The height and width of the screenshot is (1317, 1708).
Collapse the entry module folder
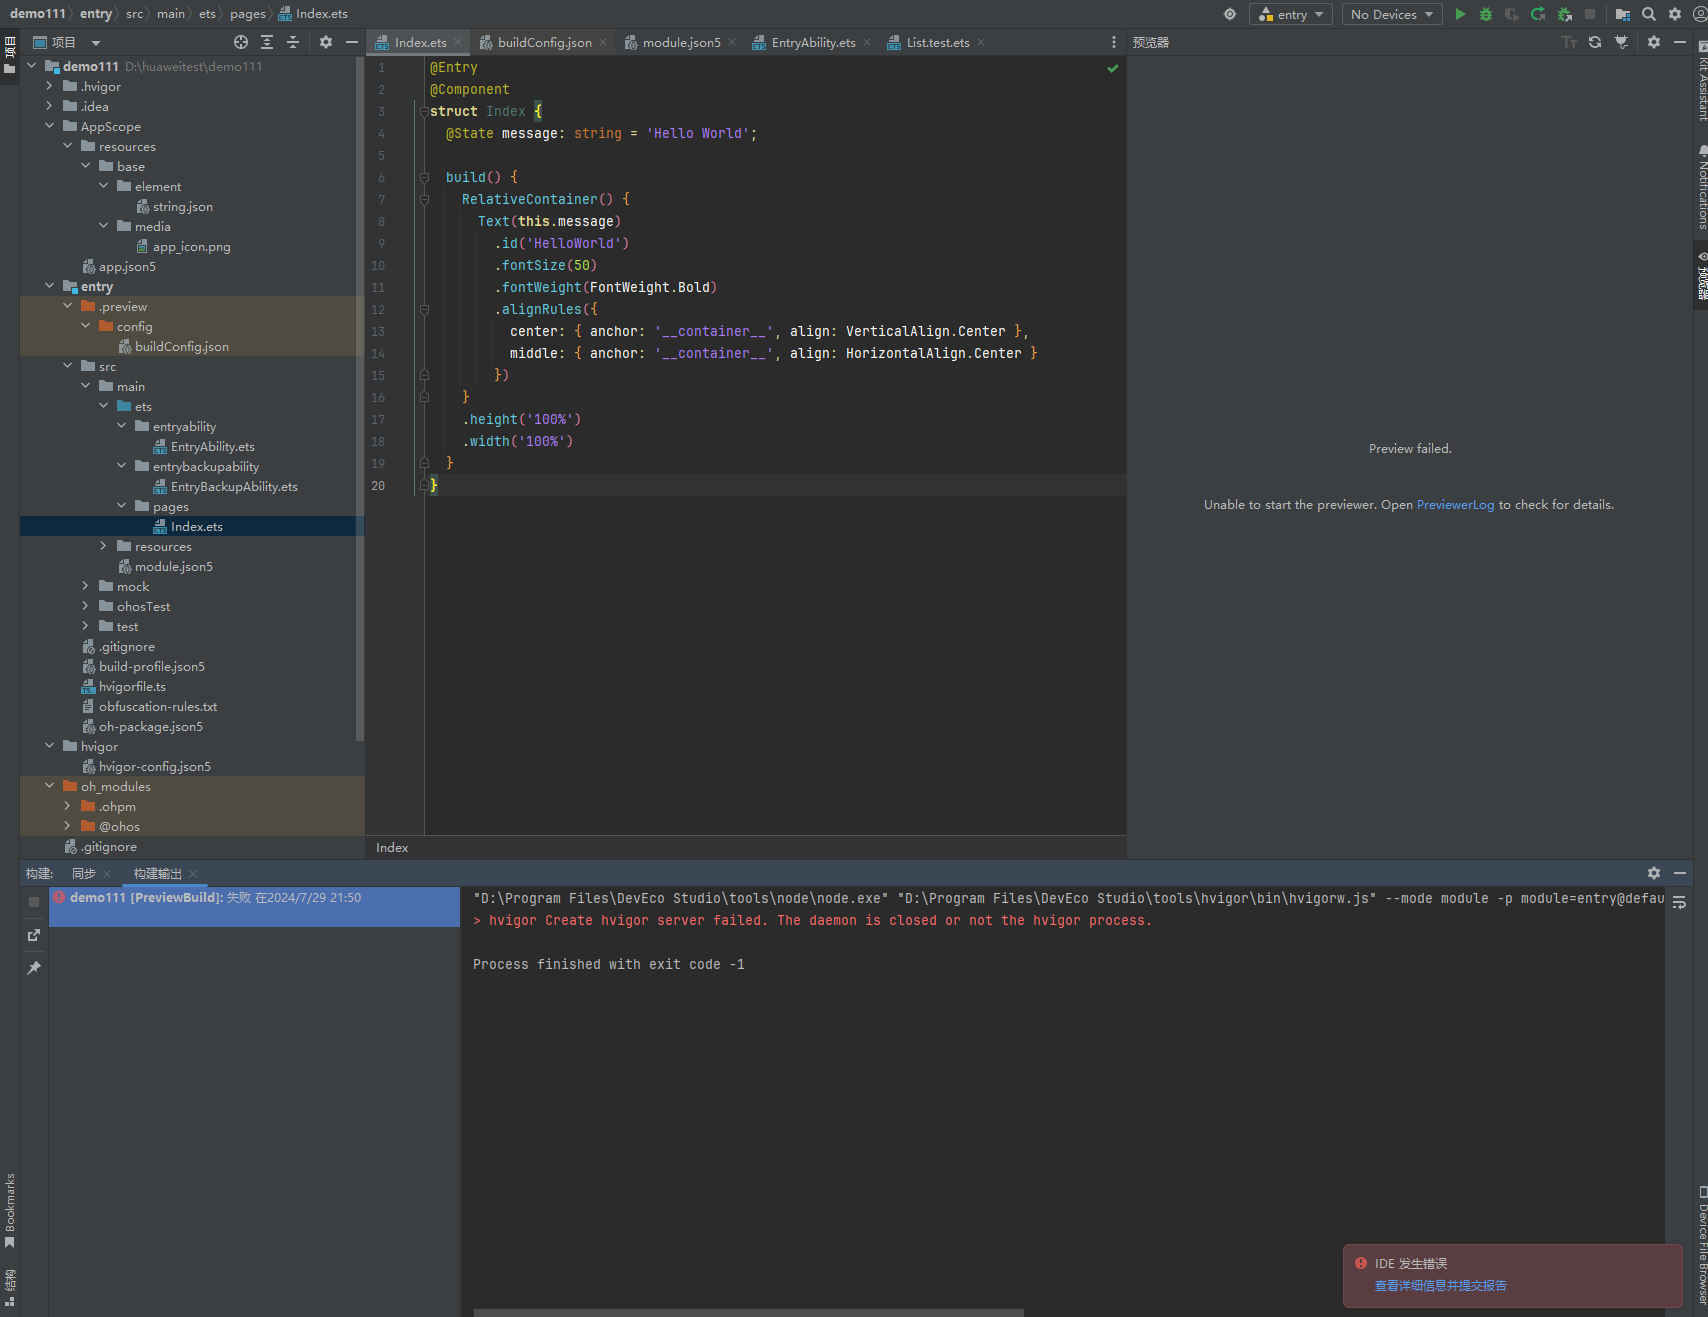click(49, 286)
